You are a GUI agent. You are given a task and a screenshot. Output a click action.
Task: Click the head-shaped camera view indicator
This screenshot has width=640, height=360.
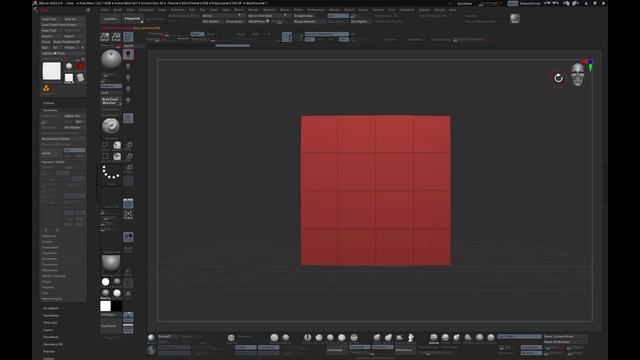pos(578,75)
